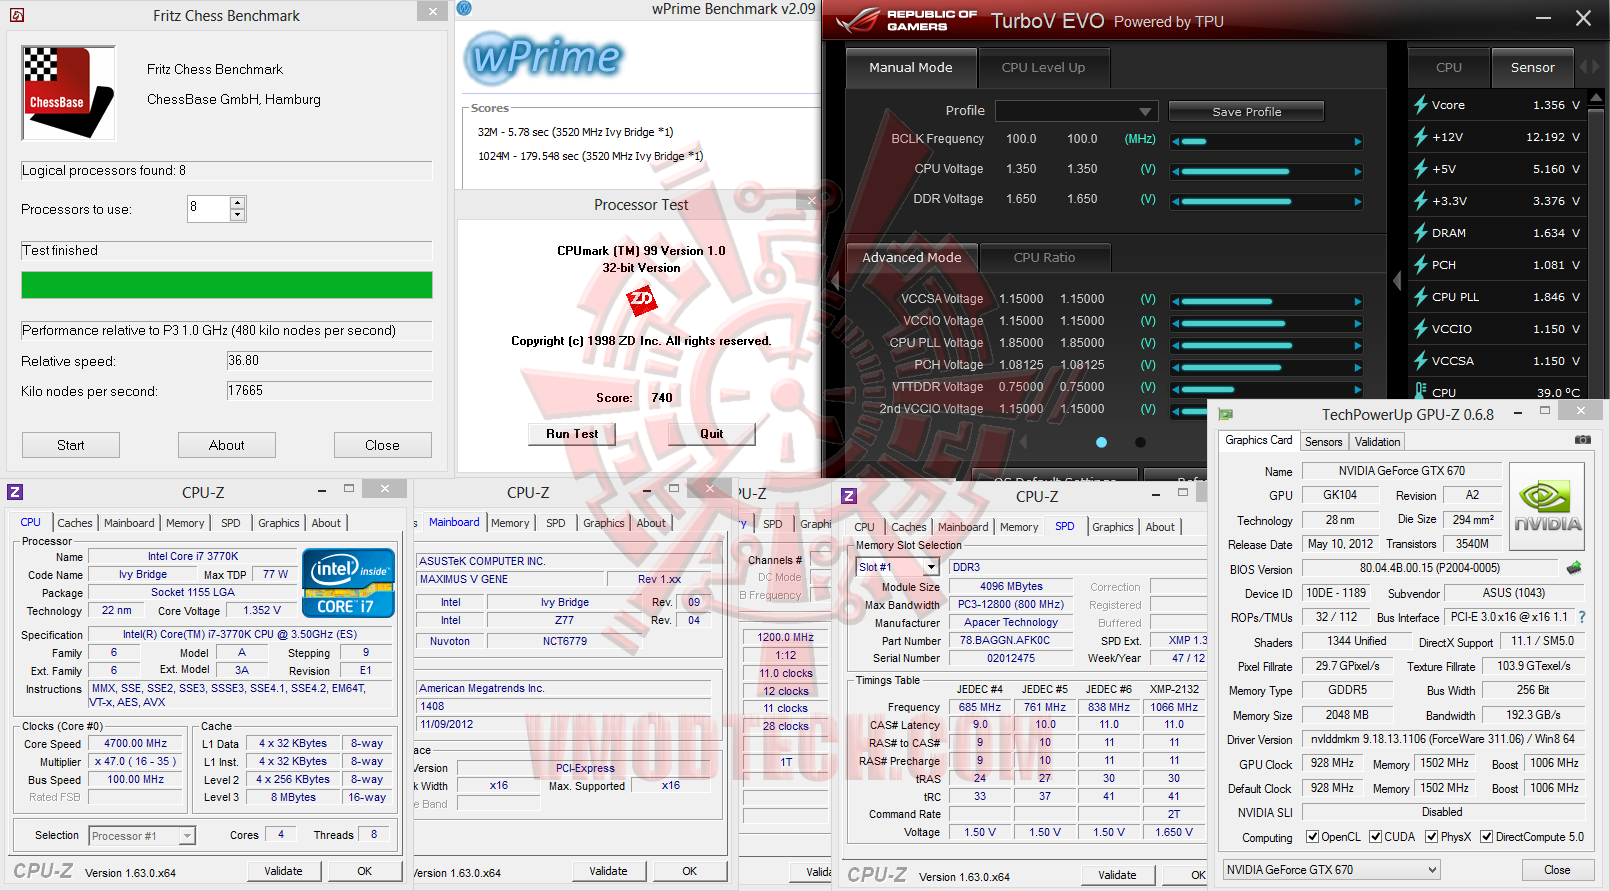Screen dimensions: 1610x891
Task: Click the About button in Fritz Chess Benchmark
Action: (x=227, y=445)
